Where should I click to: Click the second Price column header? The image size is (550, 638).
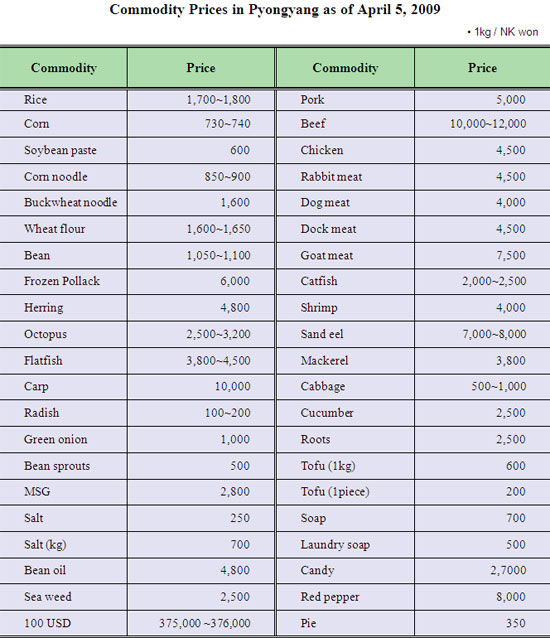[x=482, y=68]
